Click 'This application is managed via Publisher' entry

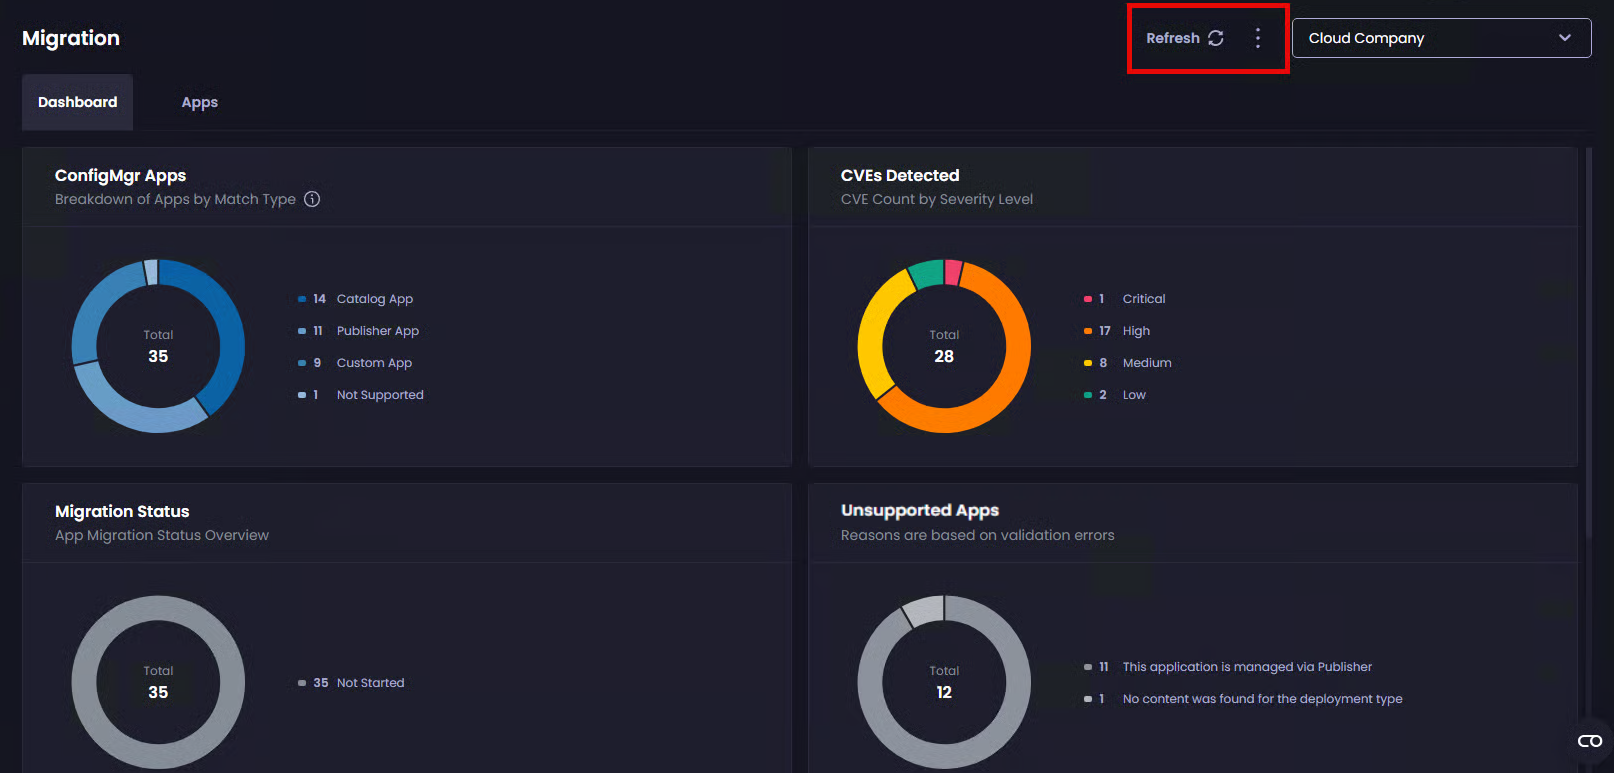point(1247,667)
